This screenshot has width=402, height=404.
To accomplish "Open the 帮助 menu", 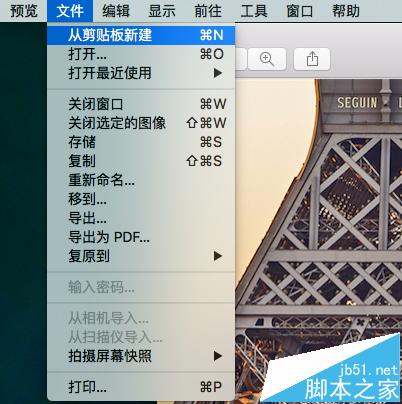I will tap(346, 11).
